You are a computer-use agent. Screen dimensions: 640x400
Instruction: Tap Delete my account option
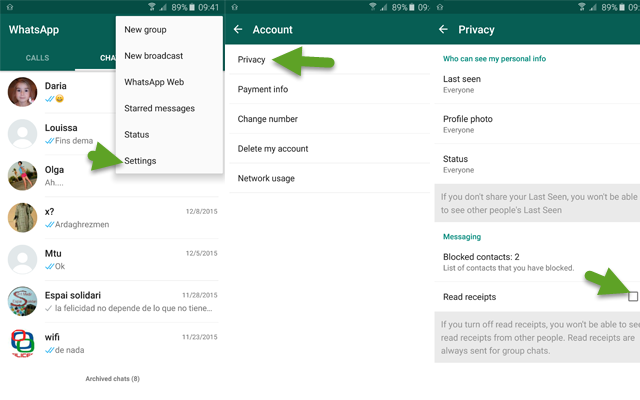273,149
